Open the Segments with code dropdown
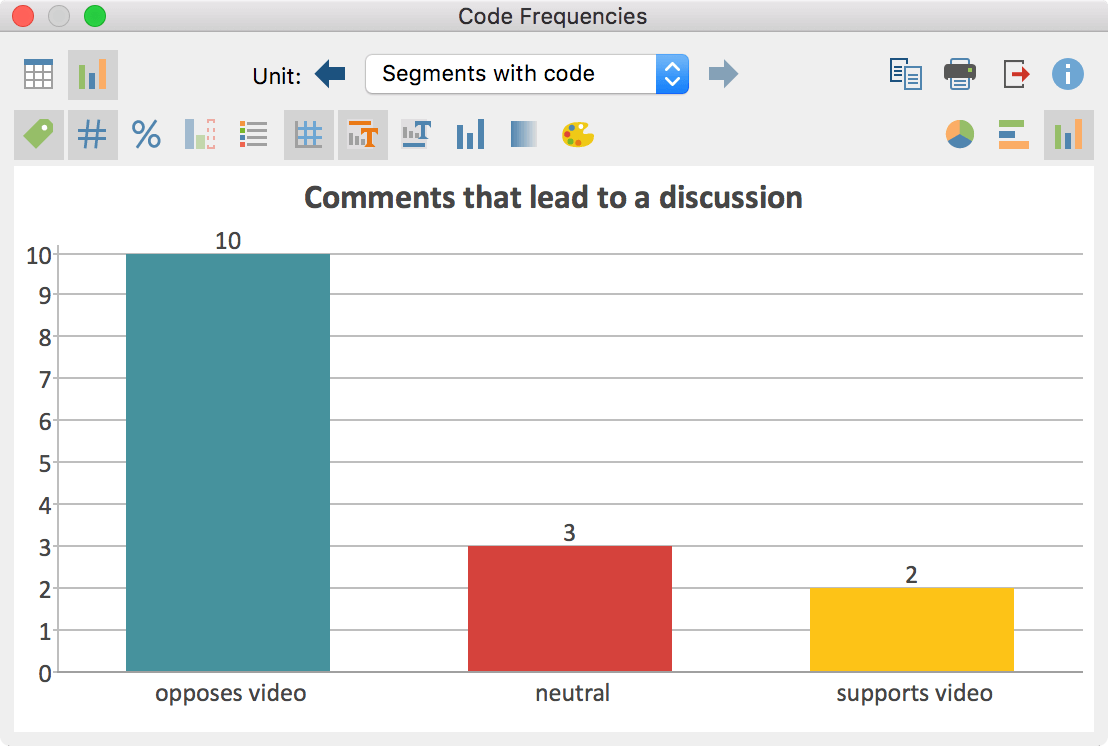Viewport: 1108px width, 746px height. pos(526,74)
